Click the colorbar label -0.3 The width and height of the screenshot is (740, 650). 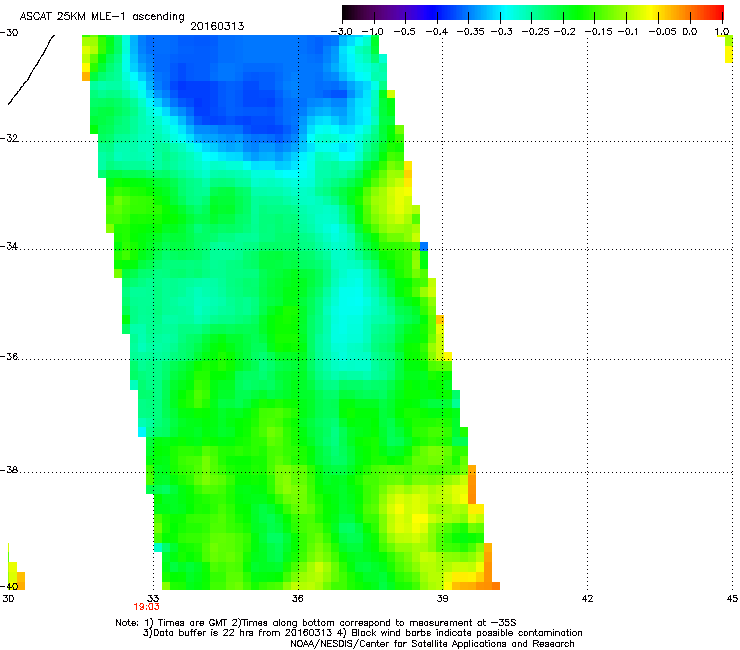[500, 31]
